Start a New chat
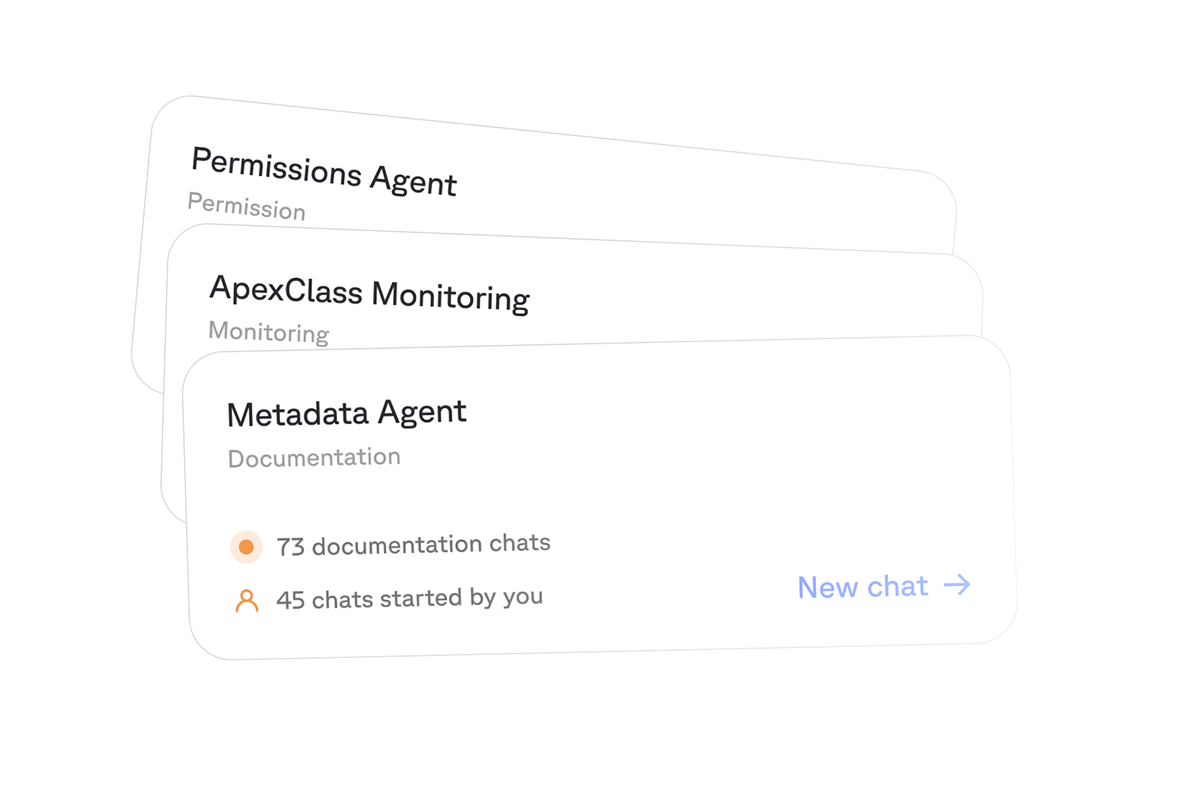Viewport: 1200px width, 800px height. pyautogui.click(x=863, y=587)
